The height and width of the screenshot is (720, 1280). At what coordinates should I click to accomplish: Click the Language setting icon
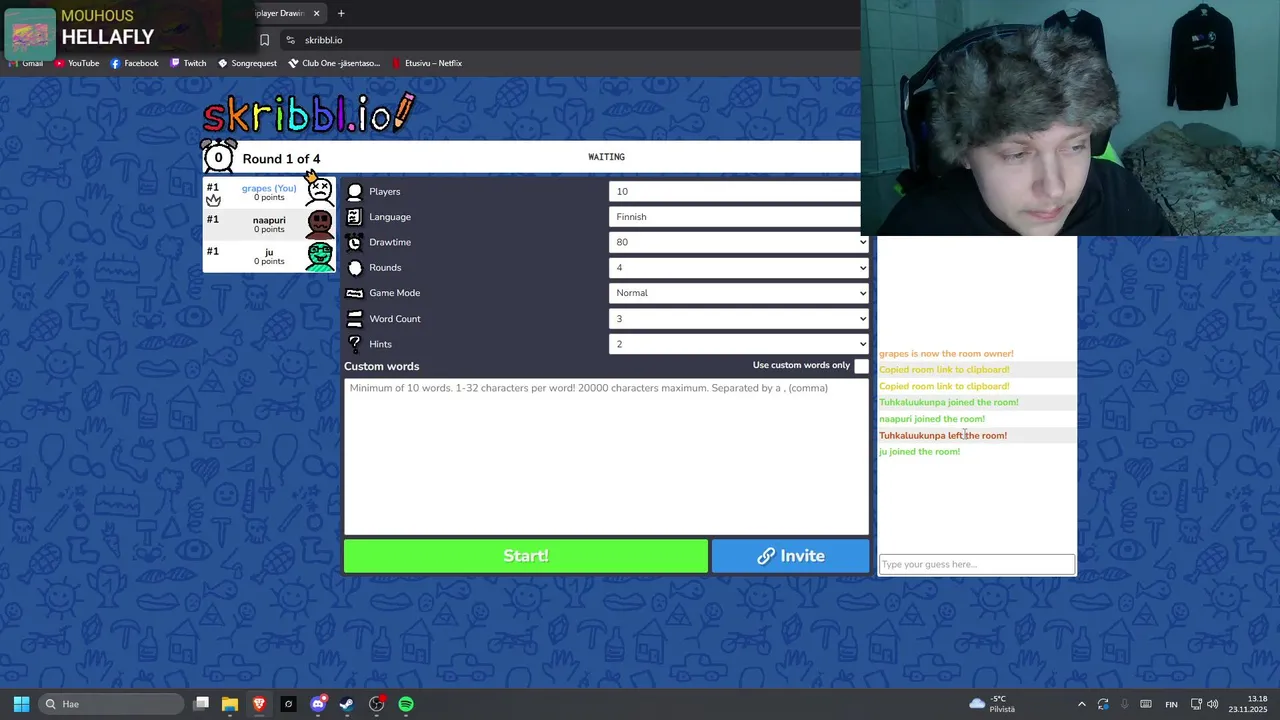[x=354, y=217]
